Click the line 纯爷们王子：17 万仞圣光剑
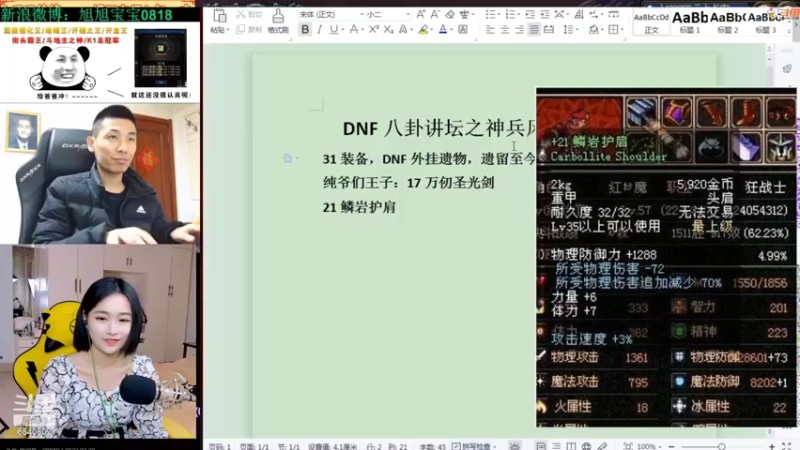 408,183
